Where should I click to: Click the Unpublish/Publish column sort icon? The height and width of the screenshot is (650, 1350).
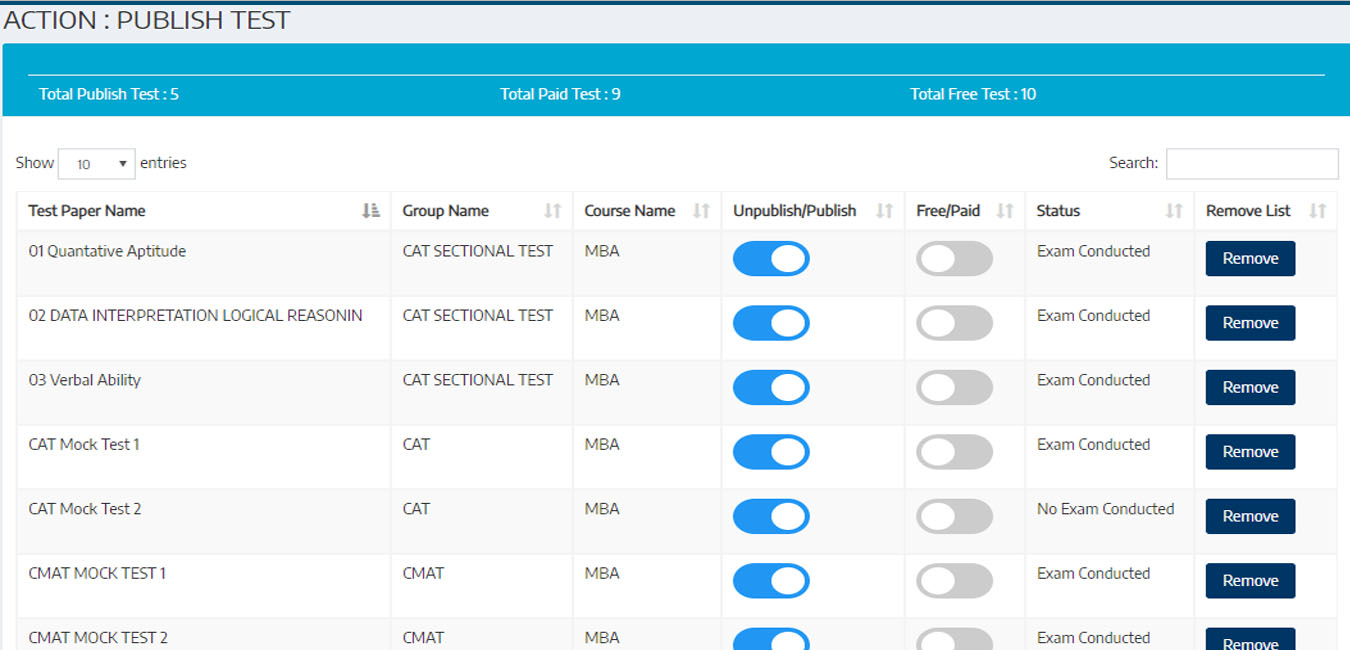pyautogui.click(x=884, y=211)
